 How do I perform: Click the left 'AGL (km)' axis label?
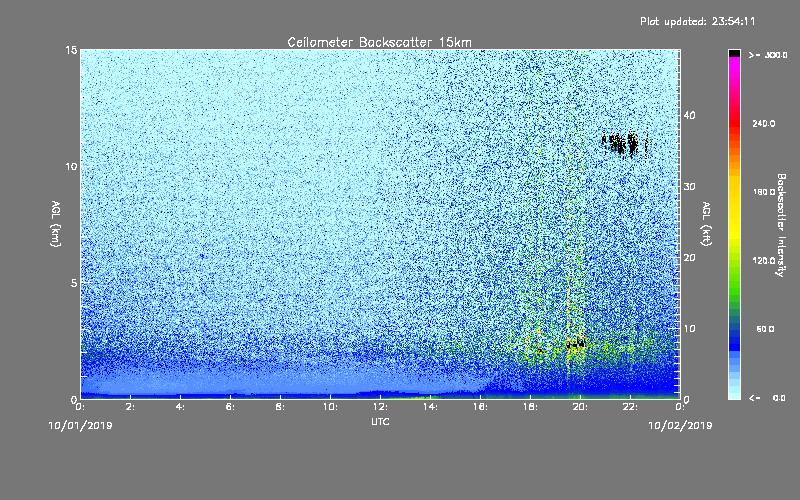click(x=56, y=223)
